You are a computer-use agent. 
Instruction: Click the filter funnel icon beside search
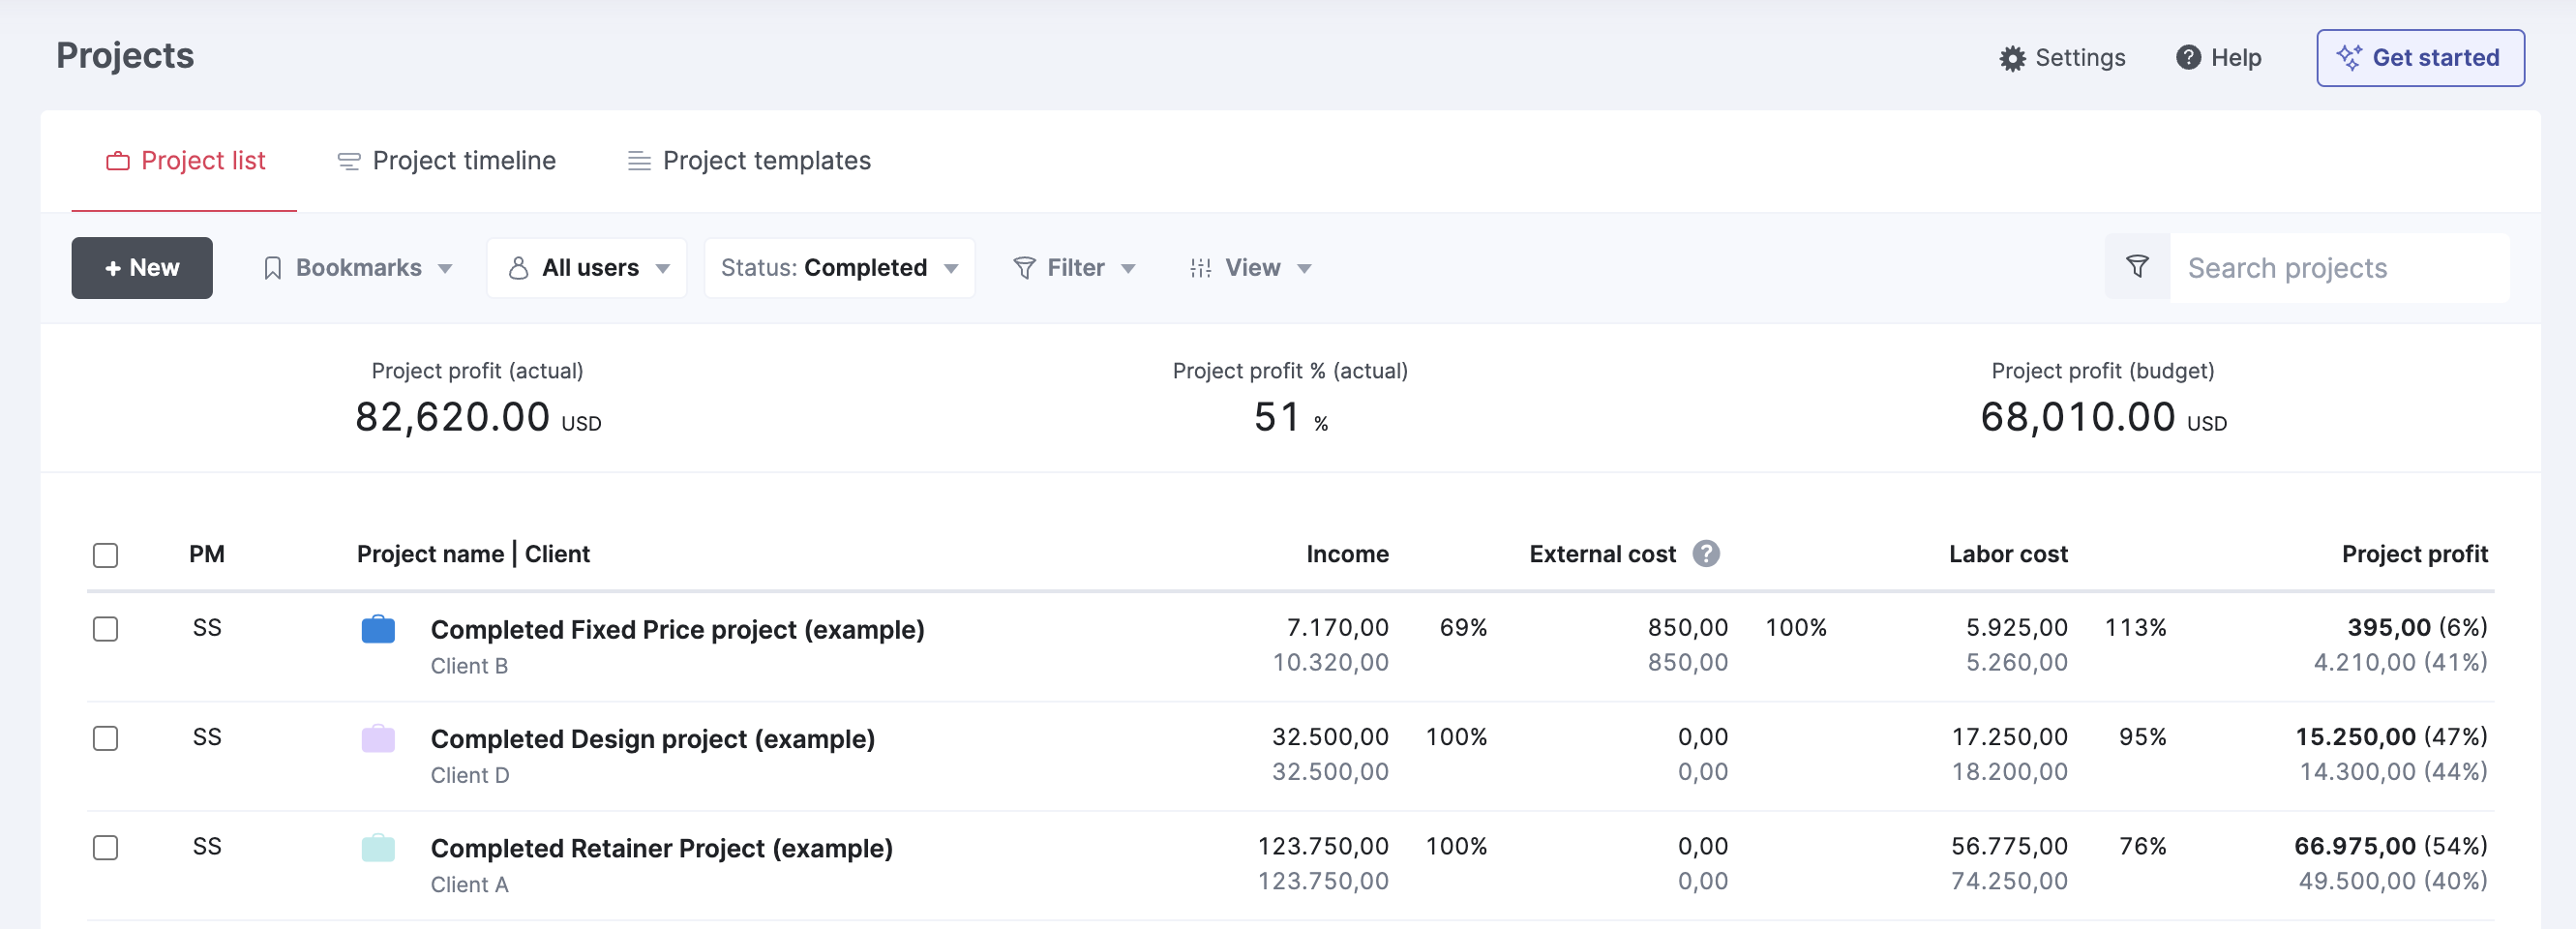[x=2136, y=267]
